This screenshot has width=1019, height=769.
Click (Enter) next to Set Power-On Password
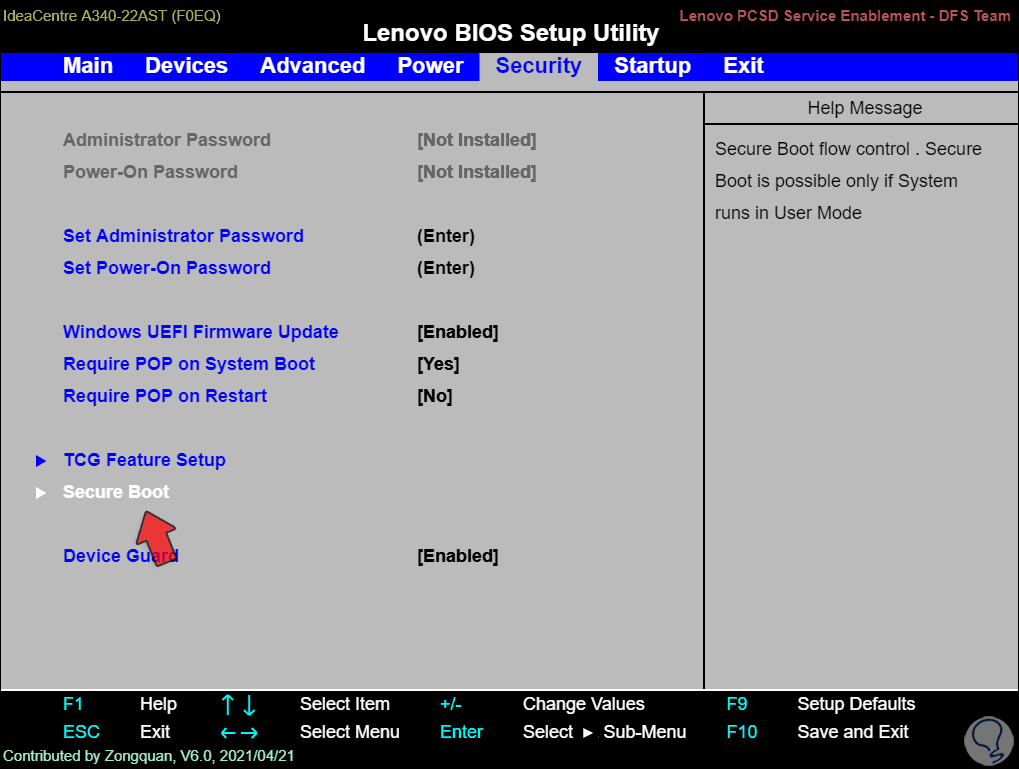446,268
